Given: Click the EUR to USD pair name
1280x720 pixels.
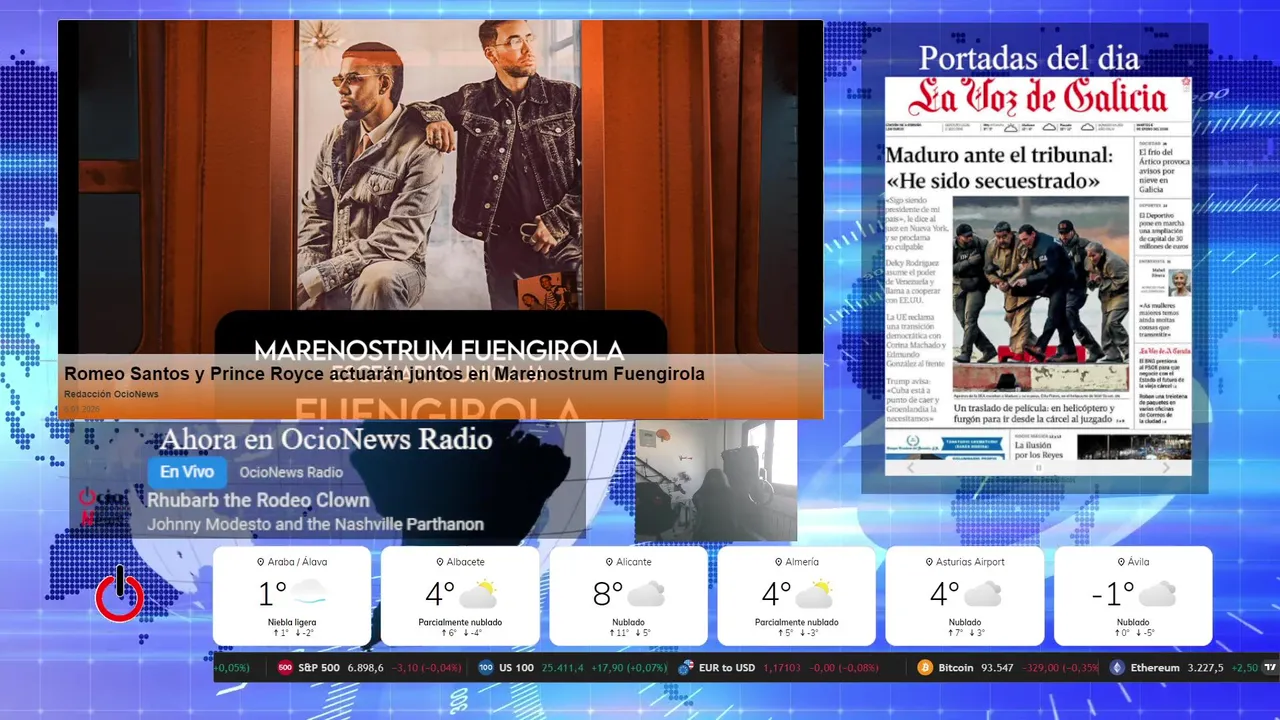Looking at the screenshot, I should click(x=727, y=667).
